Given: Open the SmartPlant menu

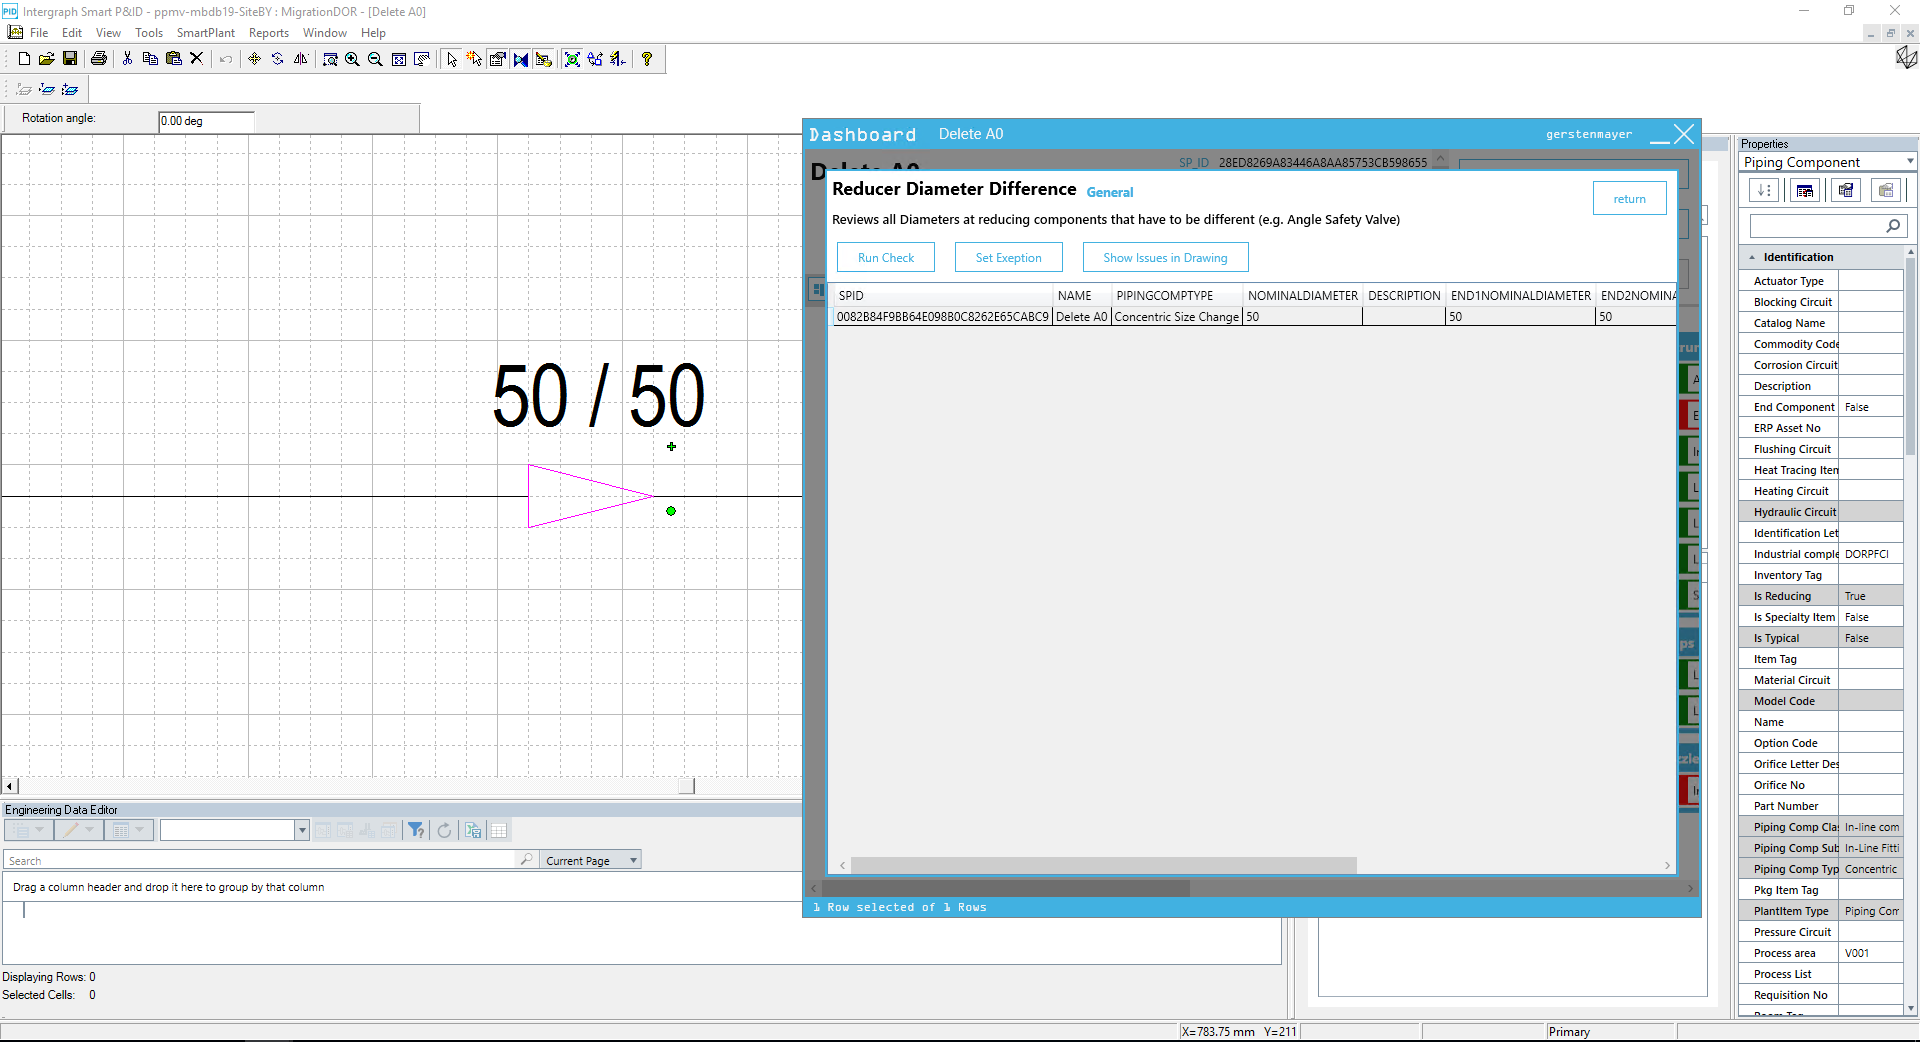Looking at the screenshot, I should tap(205, 33).
